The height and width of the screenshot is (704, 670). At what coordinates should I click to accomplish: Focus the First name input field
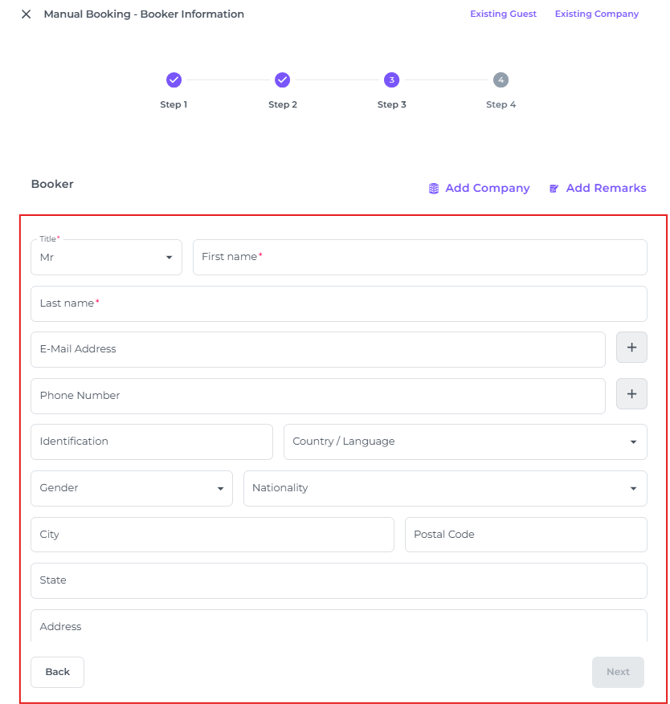[419, 257]
